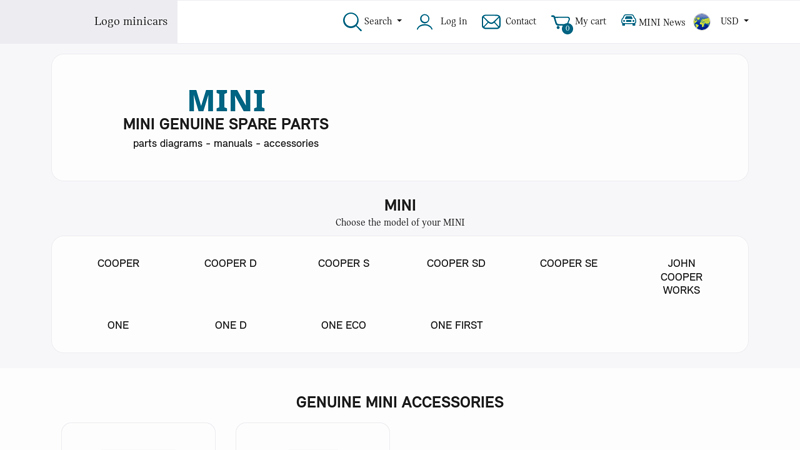Click the Logo minicars home link
Viewport: 800px width, 450px height.
click(x=131, y=21)
